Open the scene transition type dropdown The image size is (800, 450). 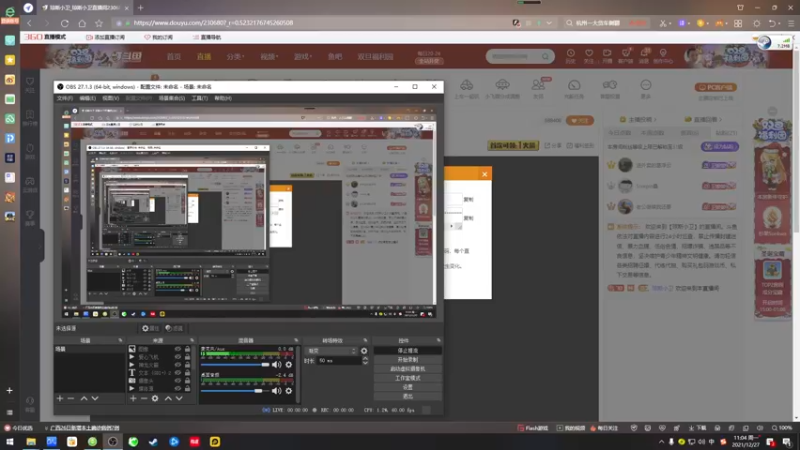coord(331,351)
